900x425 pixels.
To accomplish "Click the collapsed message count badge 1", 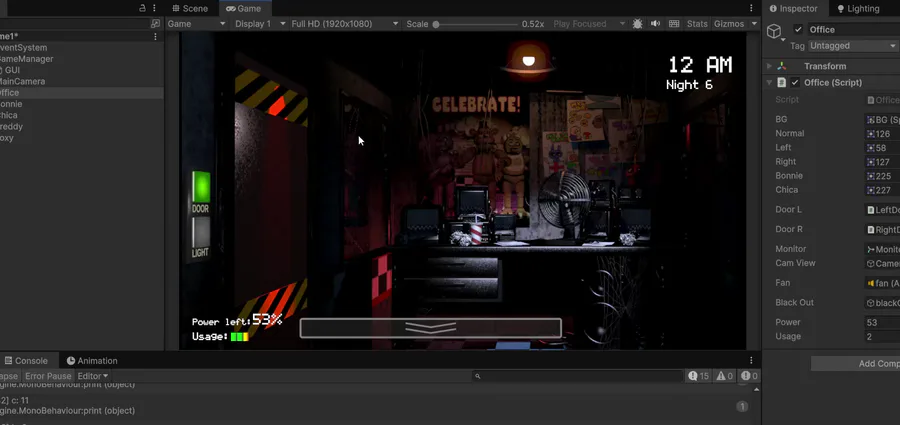I will click(742, 407).
